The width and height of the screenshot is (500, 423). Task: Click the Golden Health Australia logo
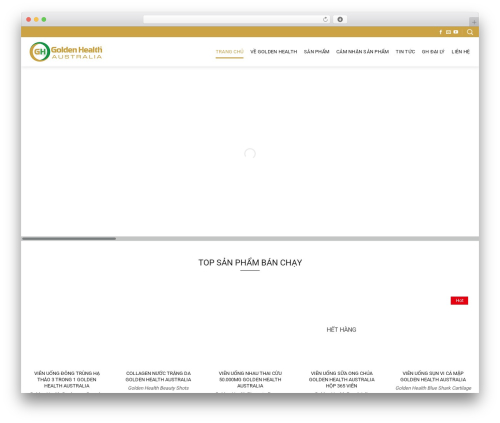[x=66, y=52]
